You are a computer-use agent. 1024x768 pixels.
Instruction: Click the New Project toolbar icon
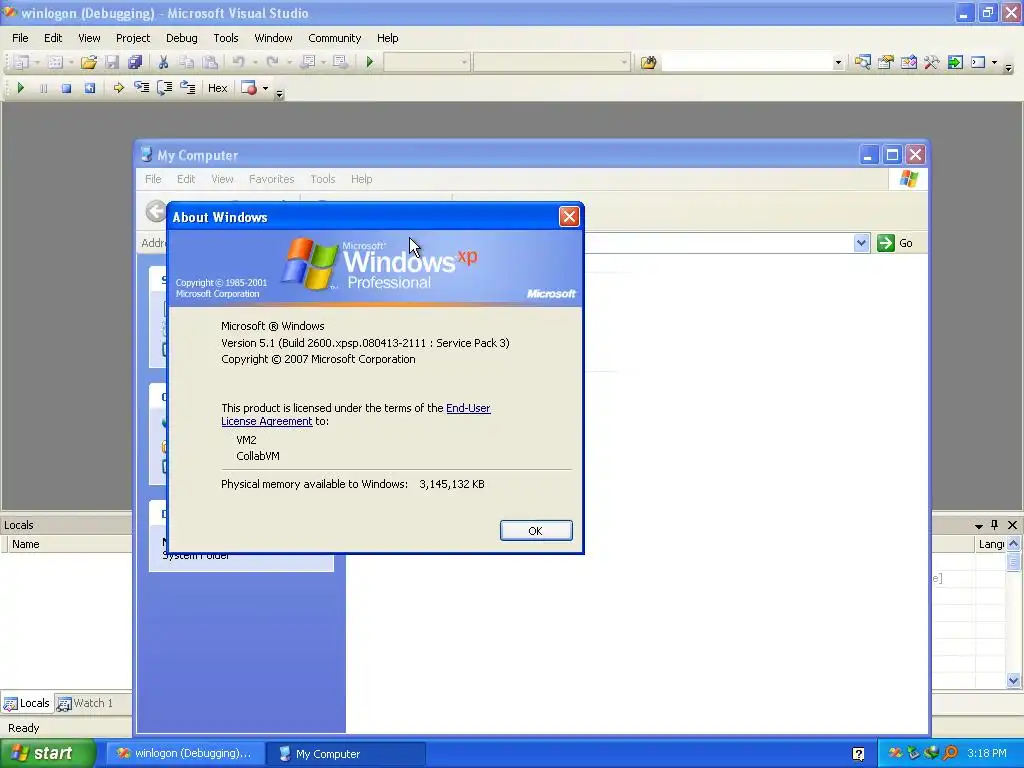(22, 62)
